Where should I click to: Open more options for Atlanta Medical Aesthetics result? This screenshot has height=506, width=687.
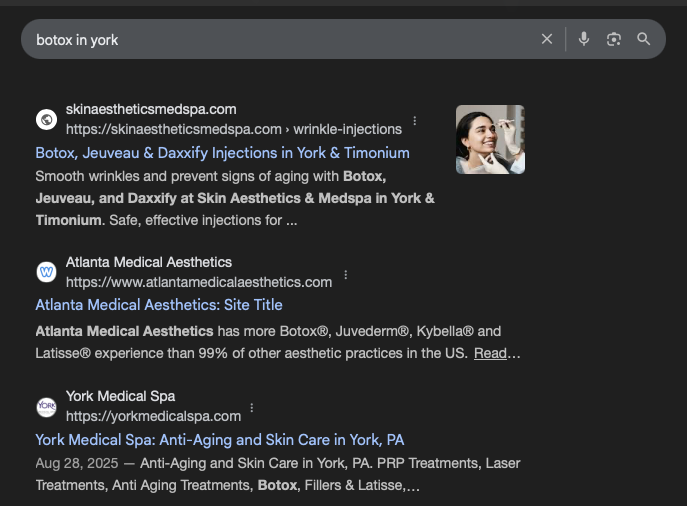(x=346, y=275)
